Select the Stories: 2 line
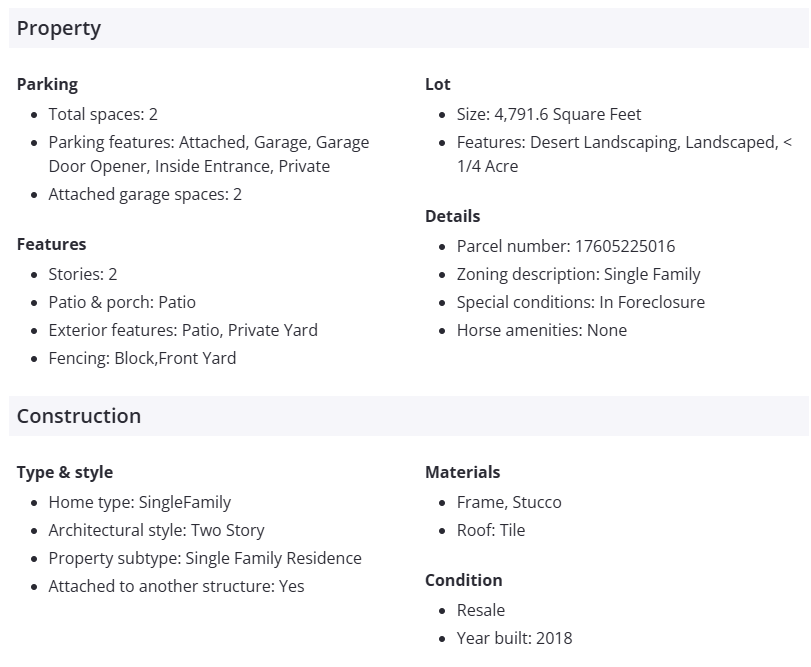 (x=83, y=274)
